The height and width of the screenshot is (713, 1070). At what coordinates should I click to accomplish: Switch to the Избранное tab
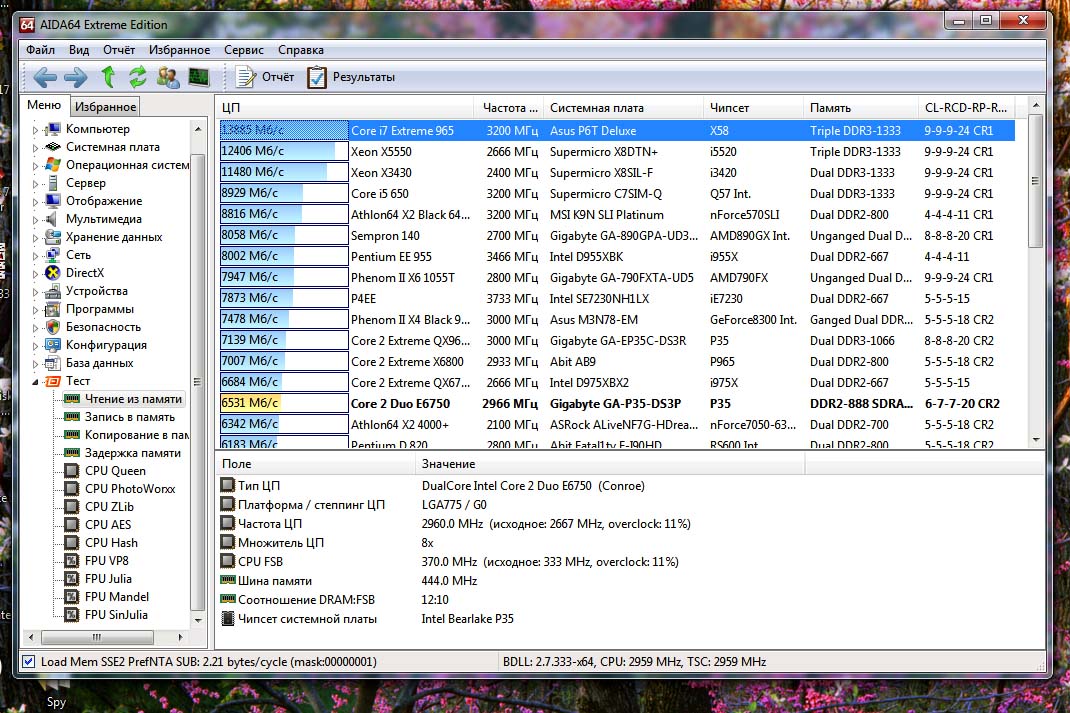[x=105, y=107]
